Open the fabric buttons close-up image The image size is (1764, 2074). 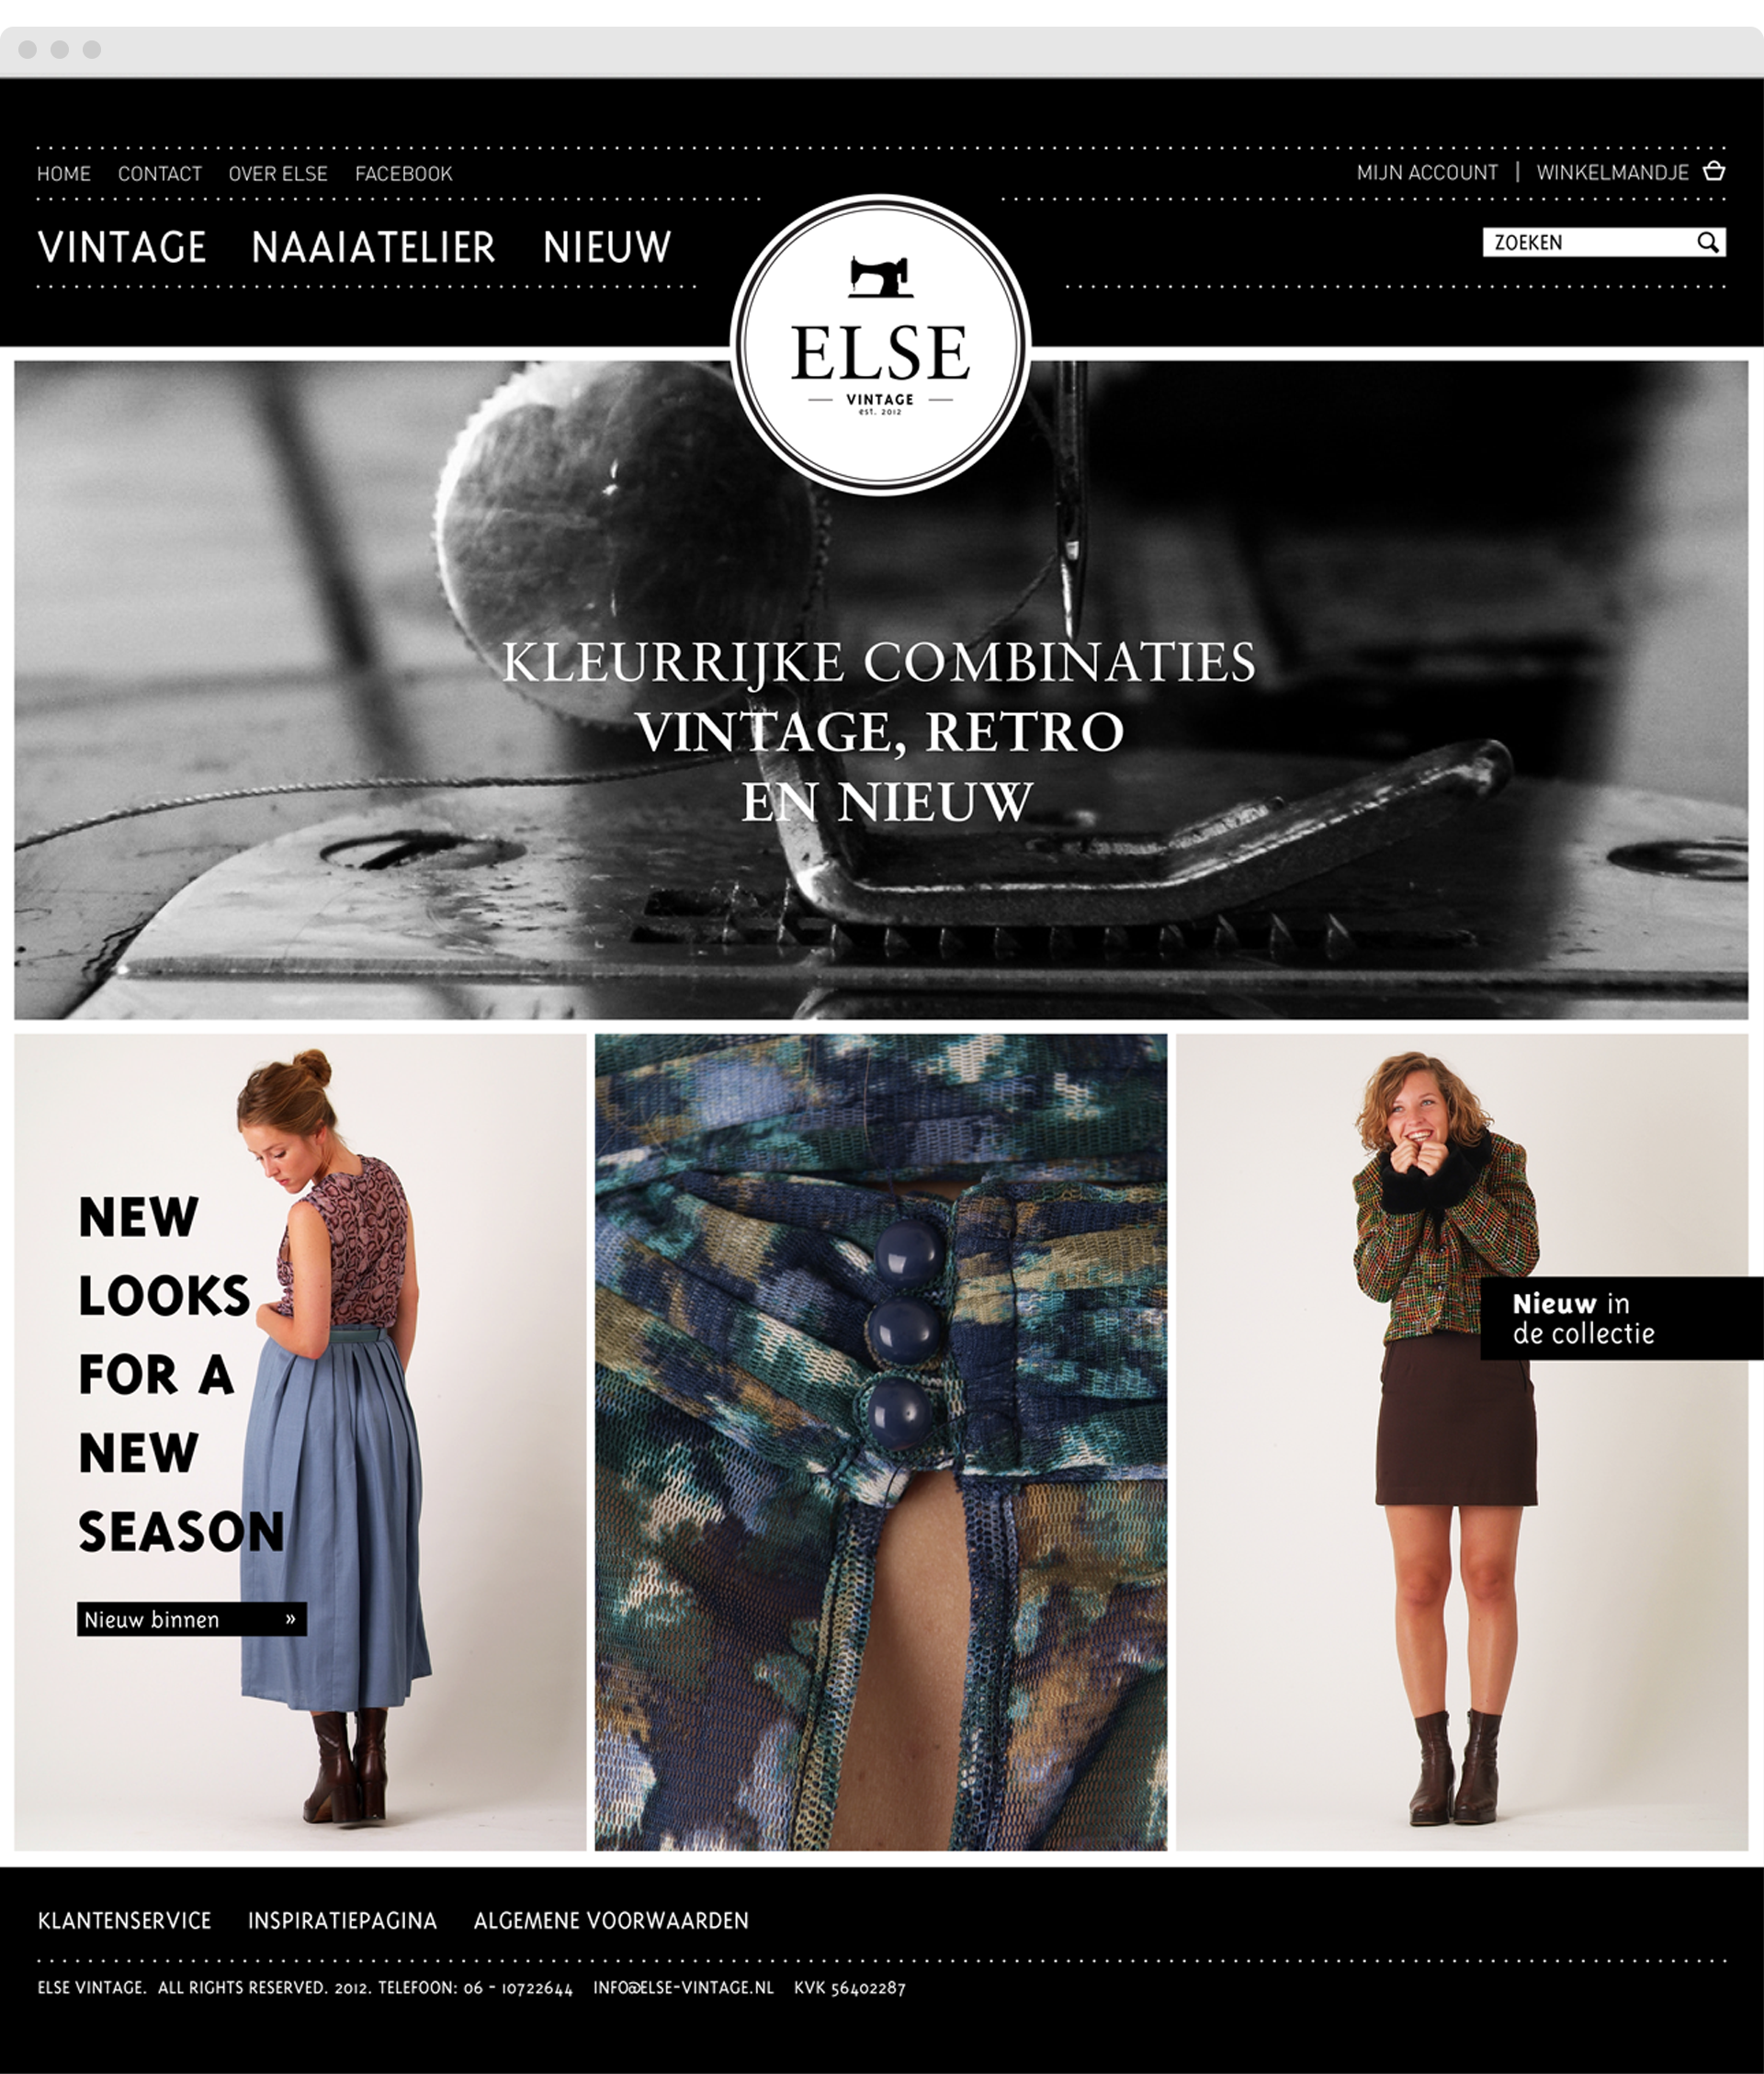881,1442
